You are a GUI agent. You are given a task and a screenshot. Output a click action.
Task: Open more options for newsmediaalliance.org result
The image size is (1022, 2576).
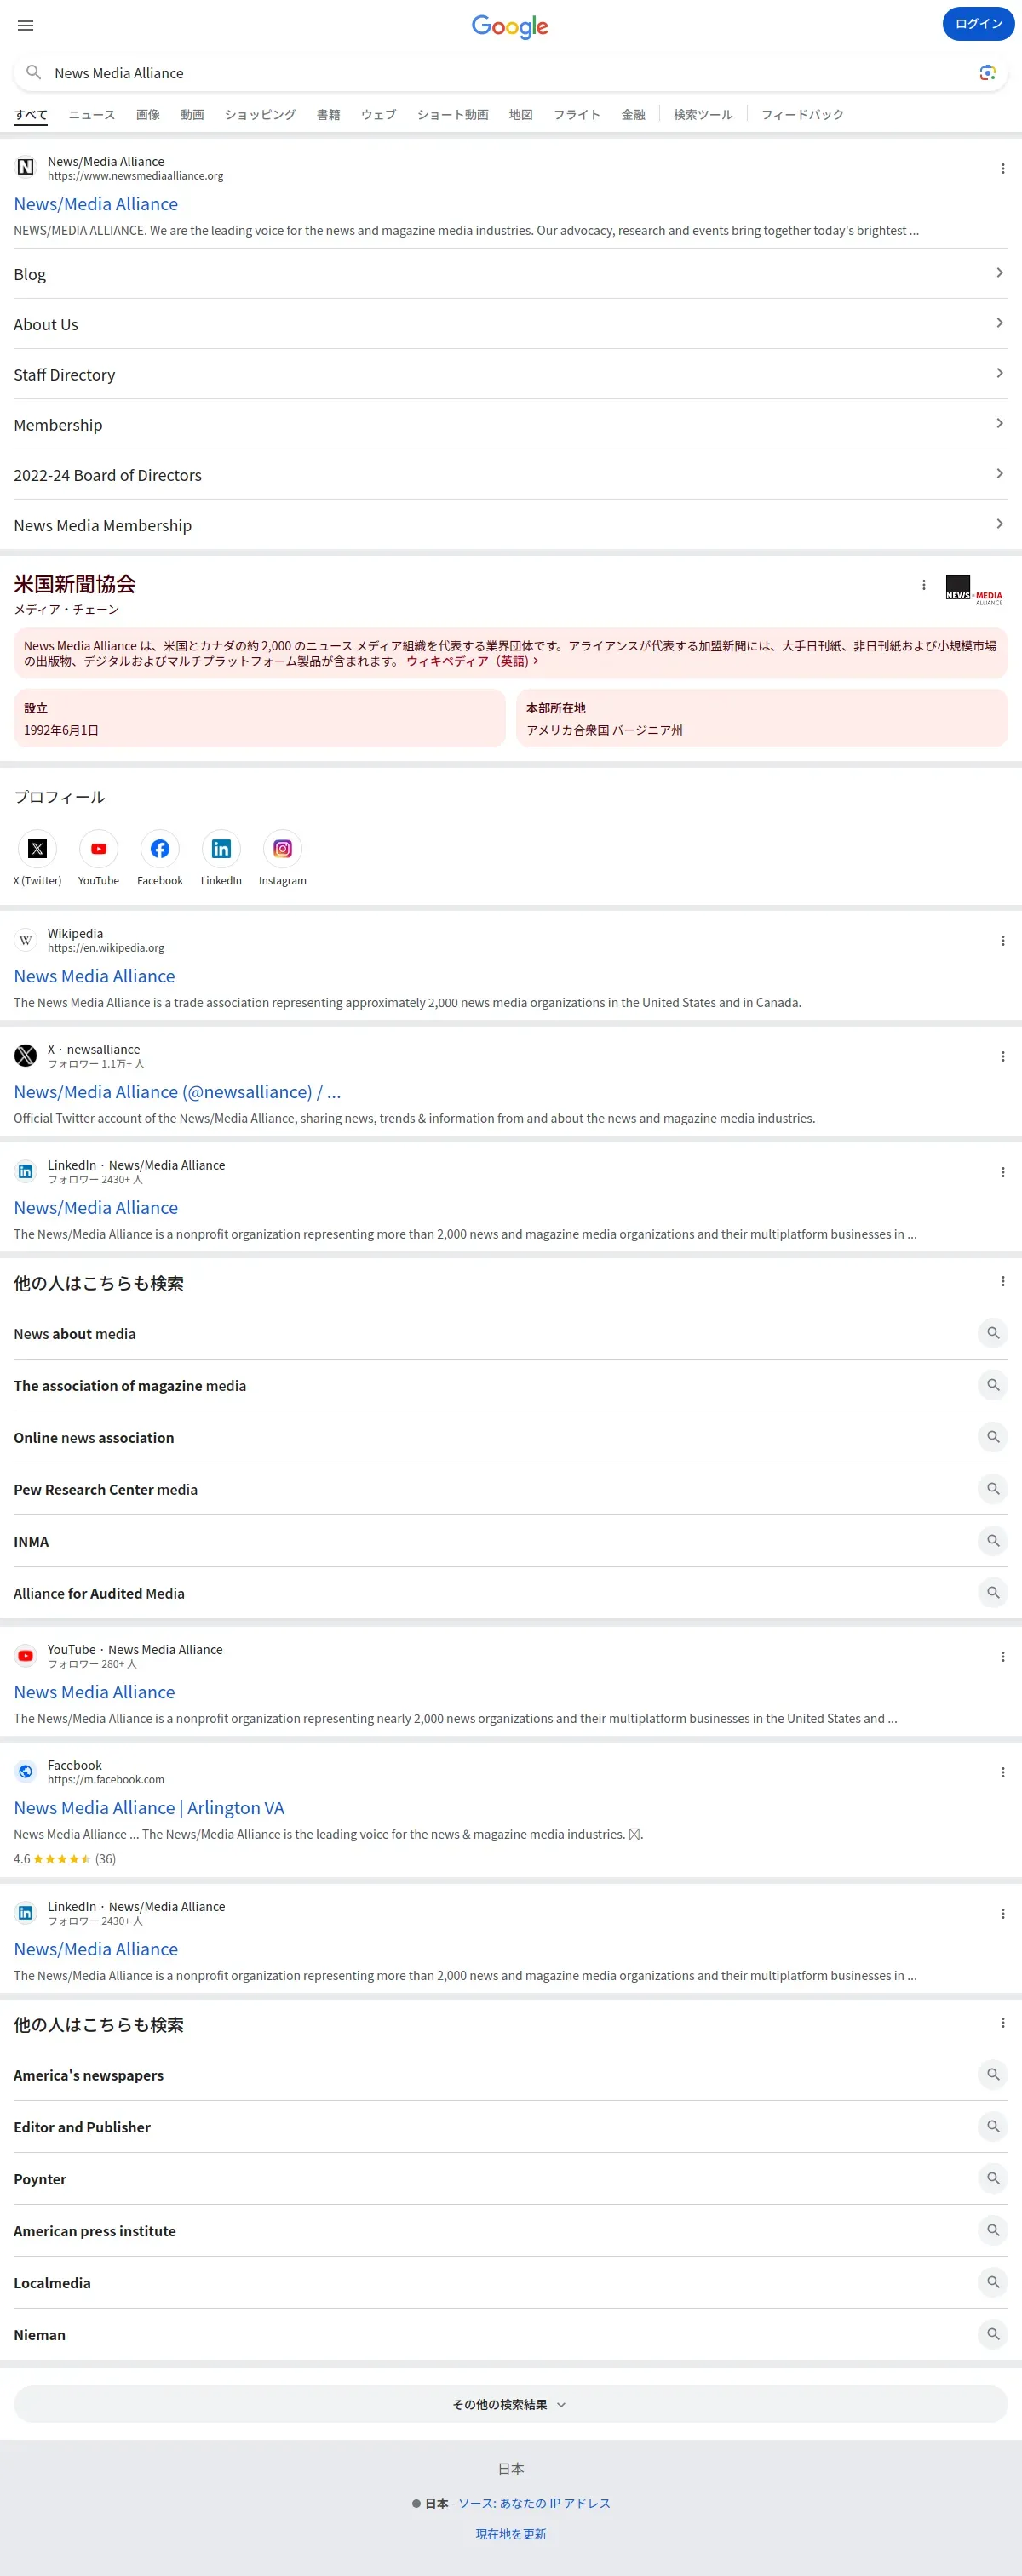[1002, 169]
